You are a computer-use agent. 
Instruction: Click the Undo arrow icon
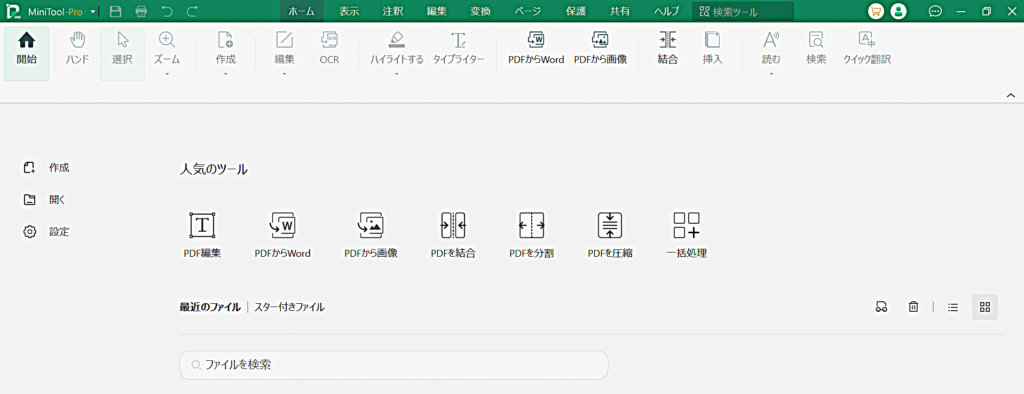tap(167, 11)
